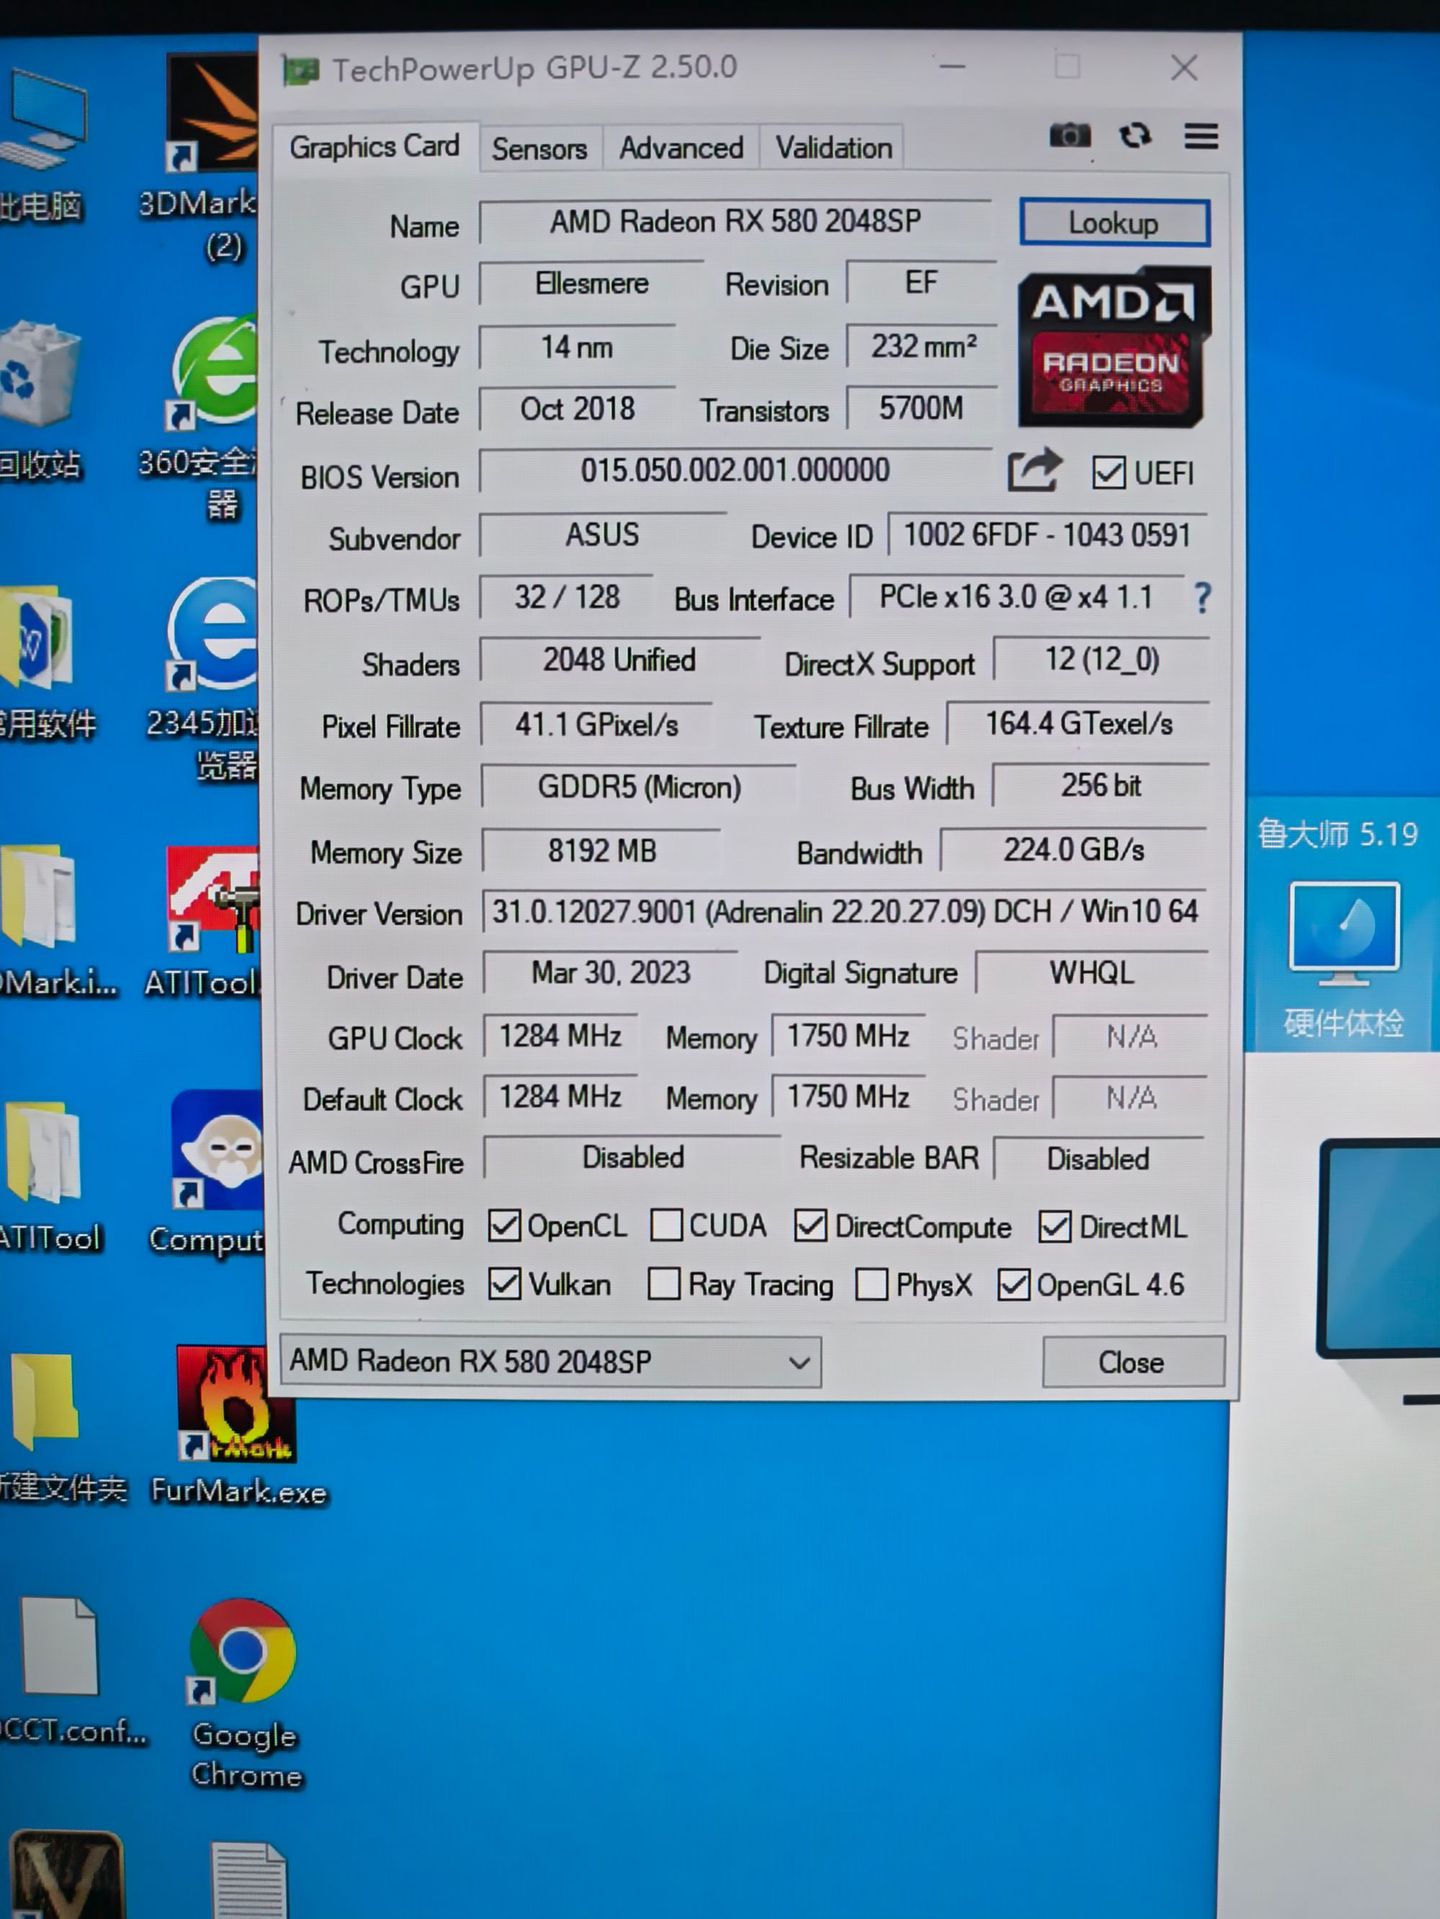This screenshot has width=1440, height=1919.
Task: Click the Lookup button
Action: point(1114,222)
